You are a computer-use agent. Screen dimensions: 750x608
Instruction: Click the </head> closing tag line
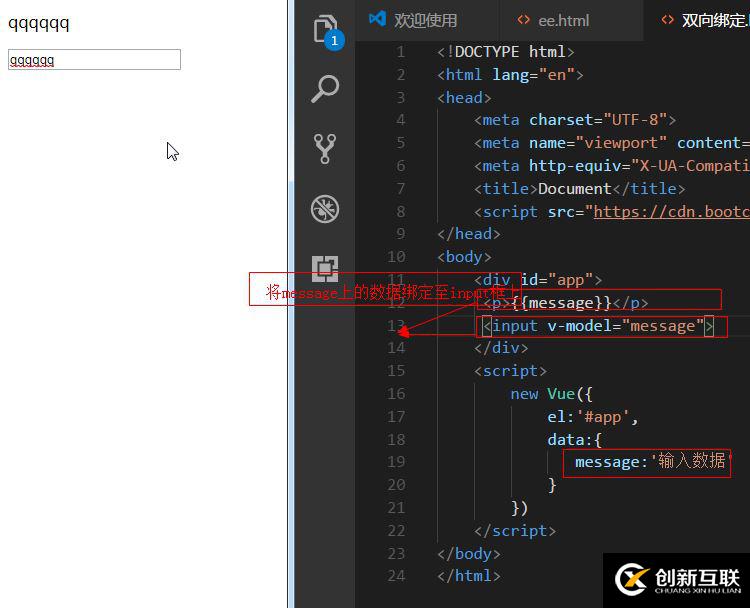(x=469, y=233)
